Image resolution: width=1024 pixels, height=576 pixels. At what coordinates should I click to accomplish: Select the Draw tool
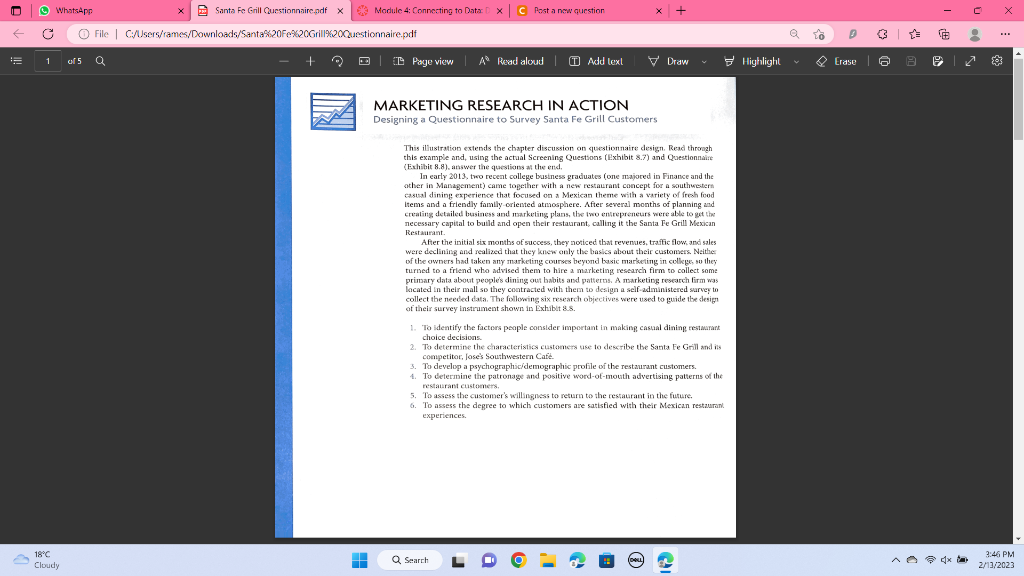(668, 61)
